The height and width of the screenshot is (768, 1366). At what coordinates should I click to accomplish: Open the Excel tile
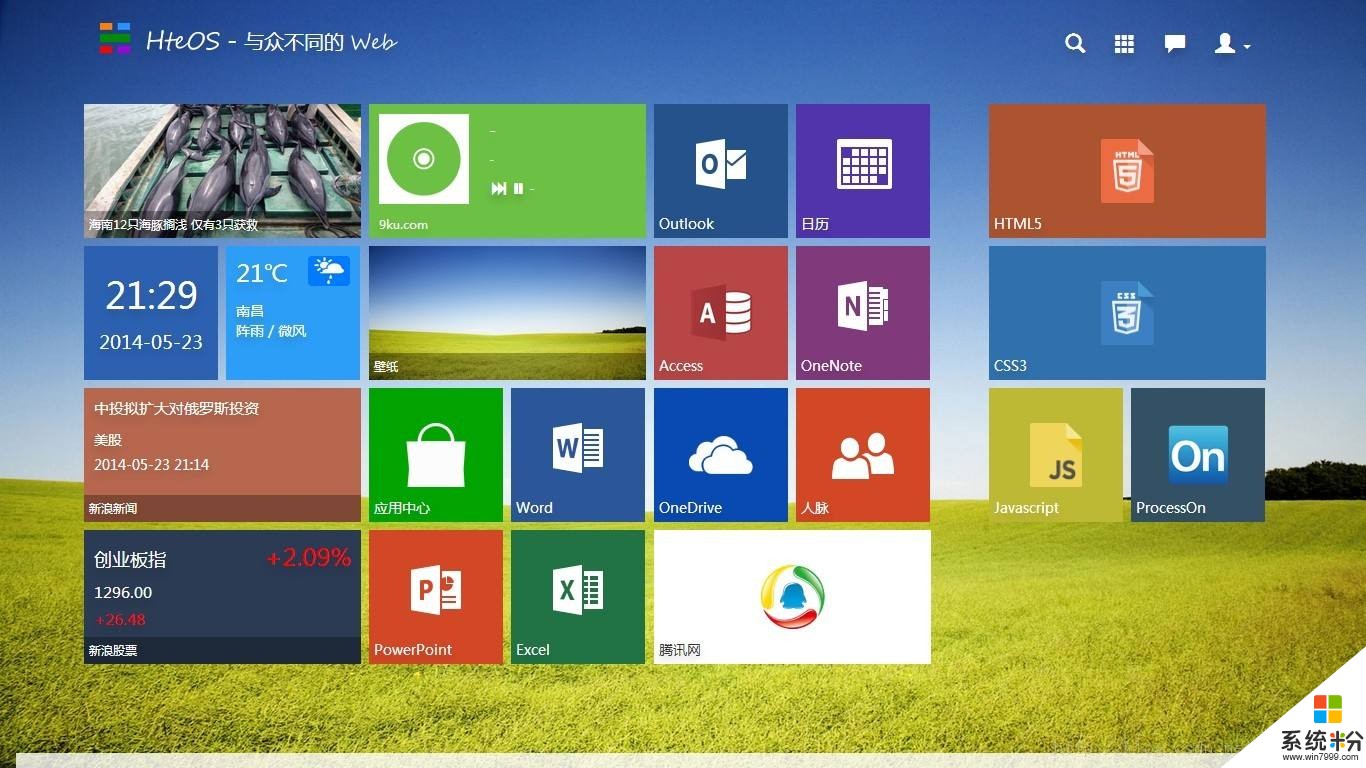[x=577, y=597]
